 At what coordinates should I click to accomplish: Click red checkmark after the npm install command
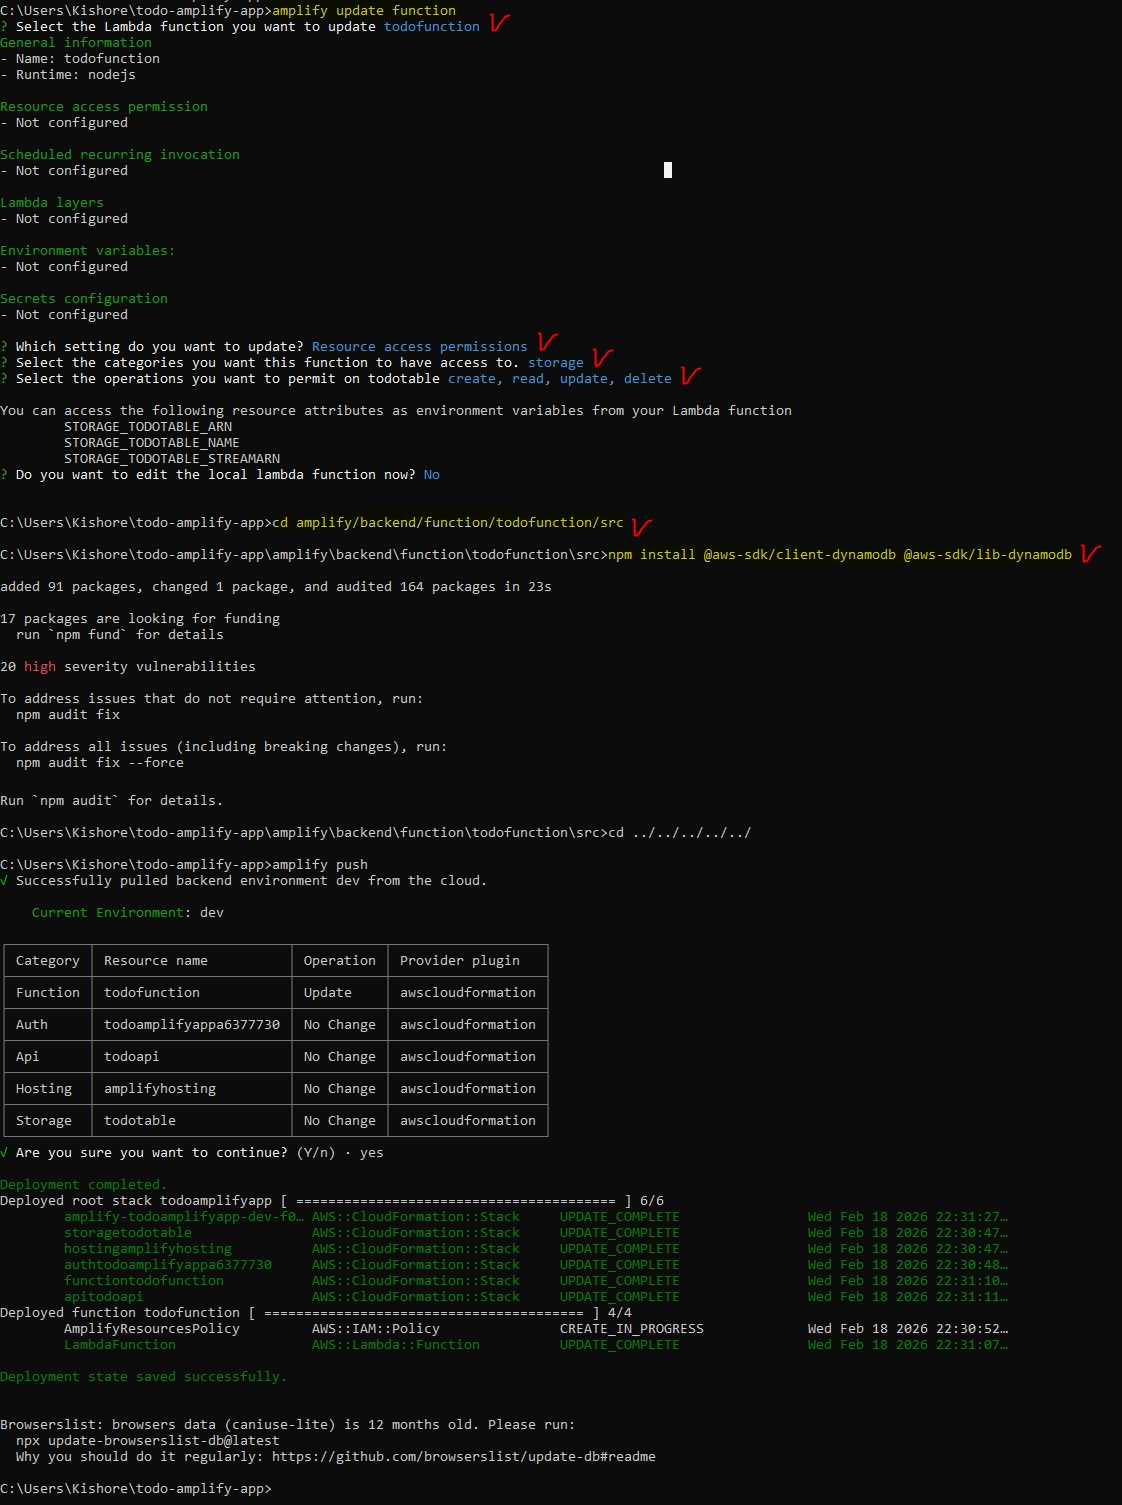point(1090,553)
